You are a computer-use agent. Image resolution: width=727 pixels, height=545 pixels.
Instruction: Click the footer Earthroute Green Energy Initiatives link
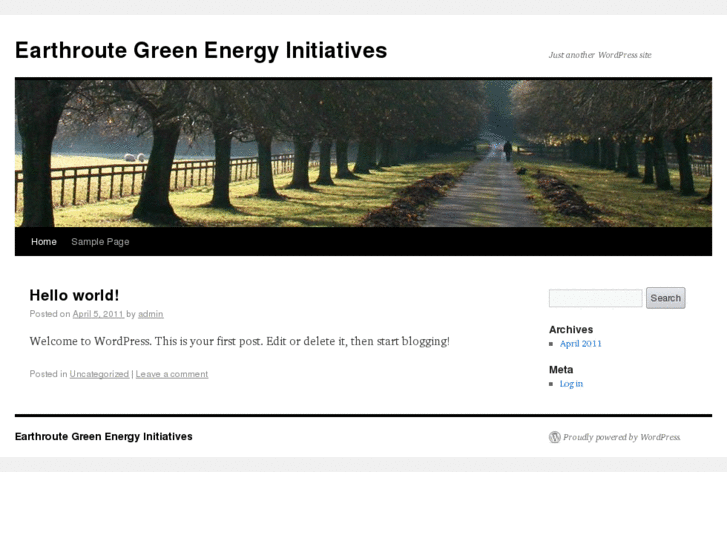point(103,436)
